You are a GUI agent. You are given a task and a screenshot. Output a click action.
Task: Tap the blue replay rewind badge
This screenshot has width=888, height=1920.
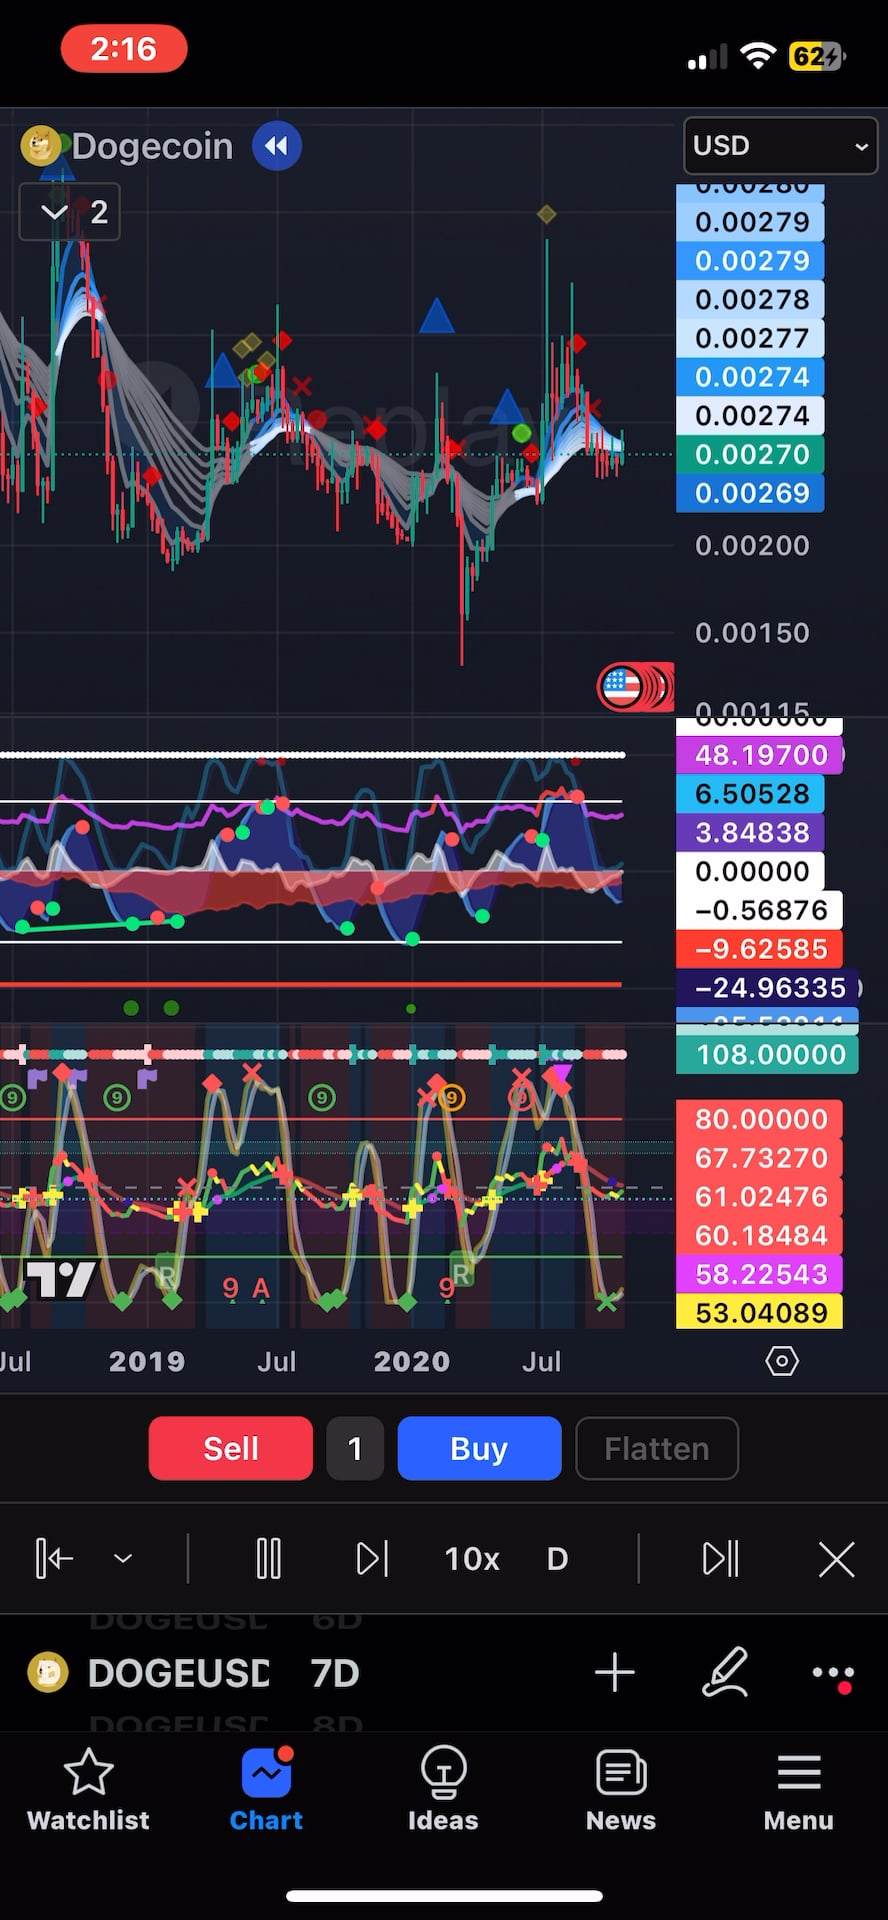point(277,146)
